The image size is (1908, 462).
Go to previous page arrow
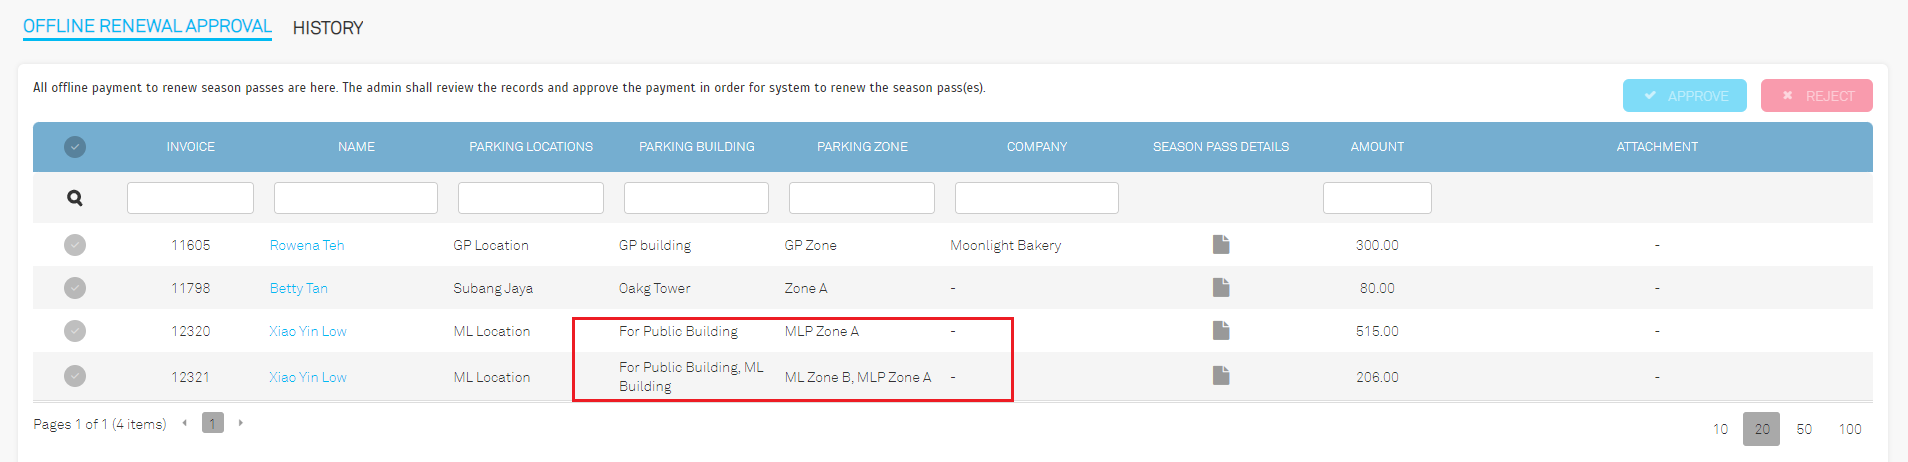(185, 423)
